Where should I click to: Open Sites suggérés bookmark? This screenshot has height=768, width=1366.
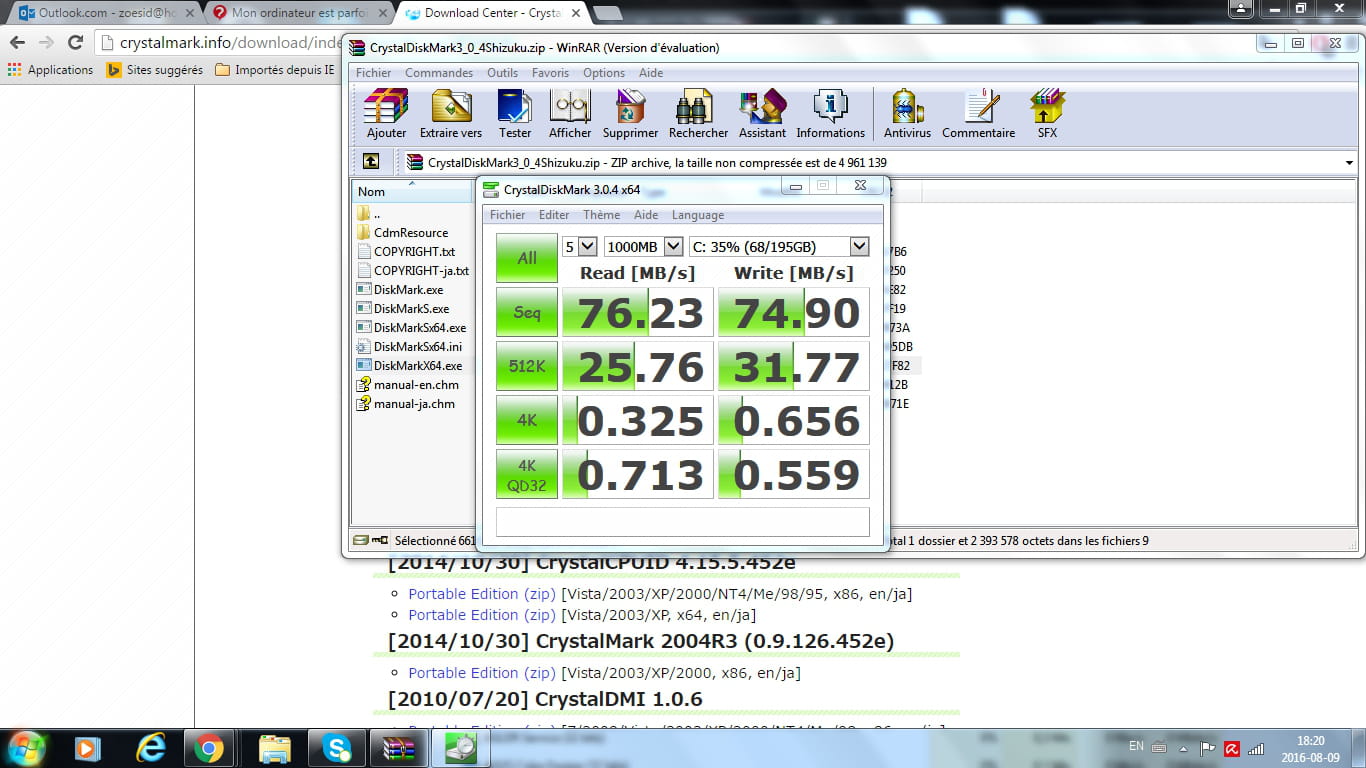coord(155,70)
